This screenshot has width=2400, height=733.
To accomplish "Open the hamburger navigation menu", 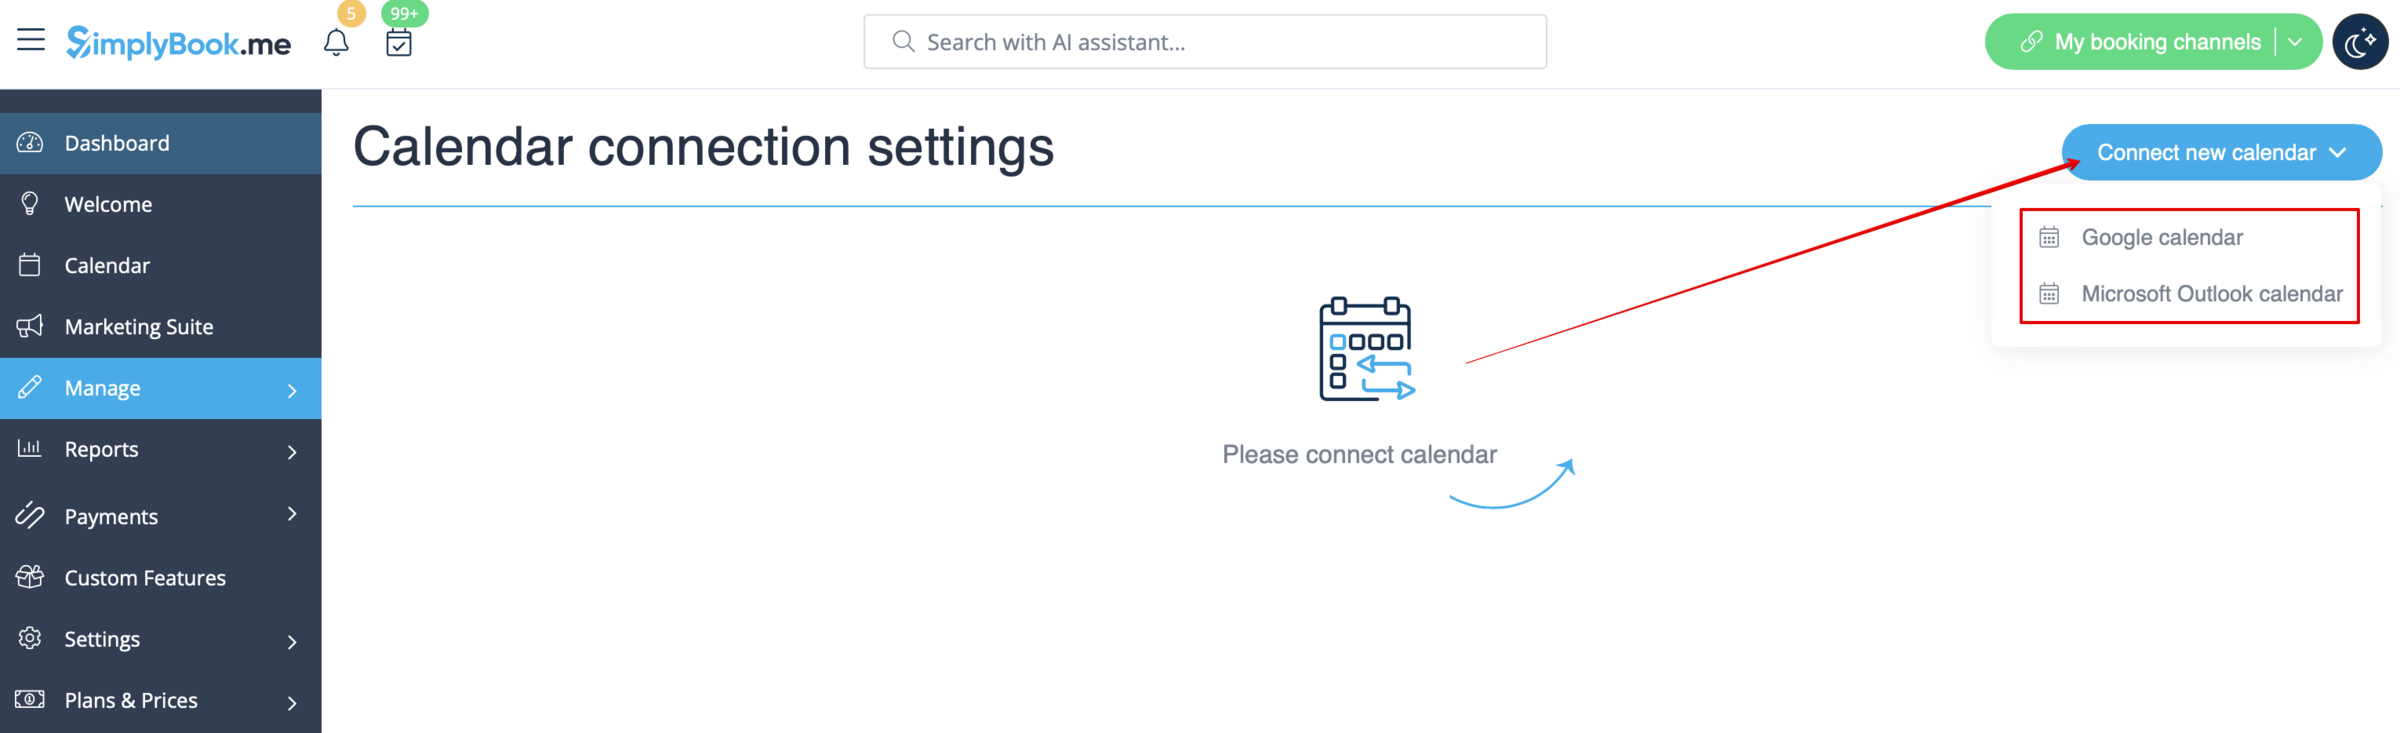I will point(30,40).
